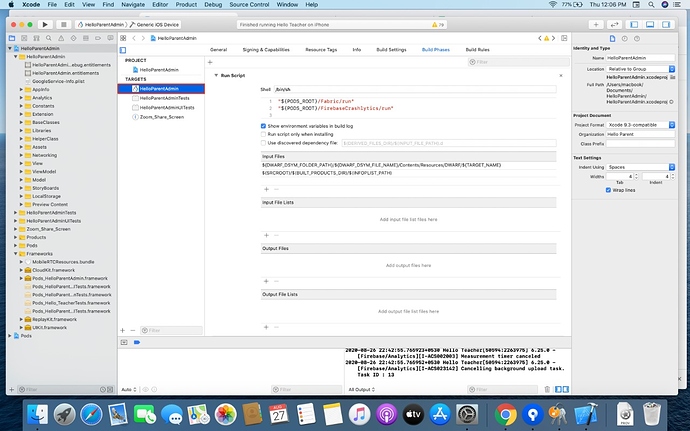
Task: Expand the AppInfo folder
Action: coord(21,90)
